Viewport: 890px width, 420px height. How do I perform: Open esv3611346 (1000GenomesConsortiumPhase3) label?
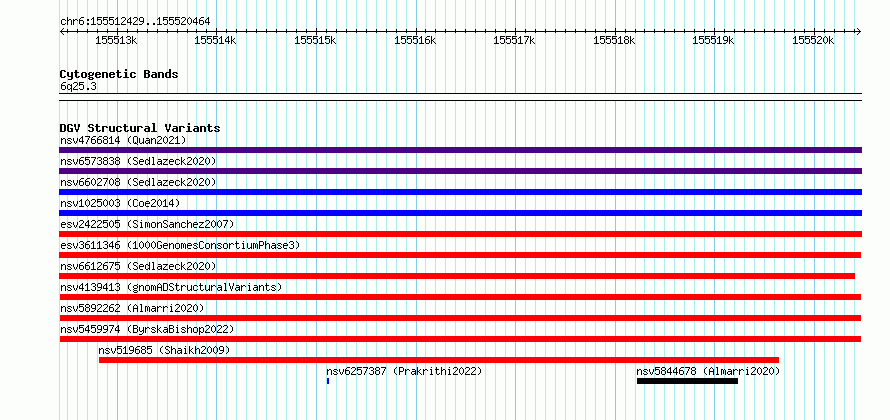[x=180, y=245]
